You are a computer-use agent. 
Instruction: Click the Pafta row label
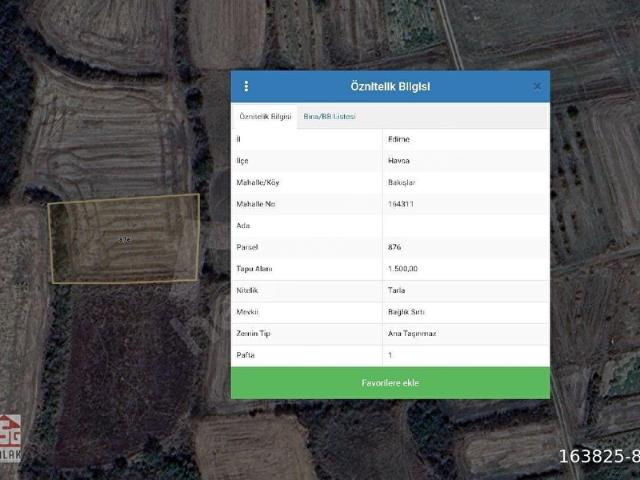coord(245,355)
